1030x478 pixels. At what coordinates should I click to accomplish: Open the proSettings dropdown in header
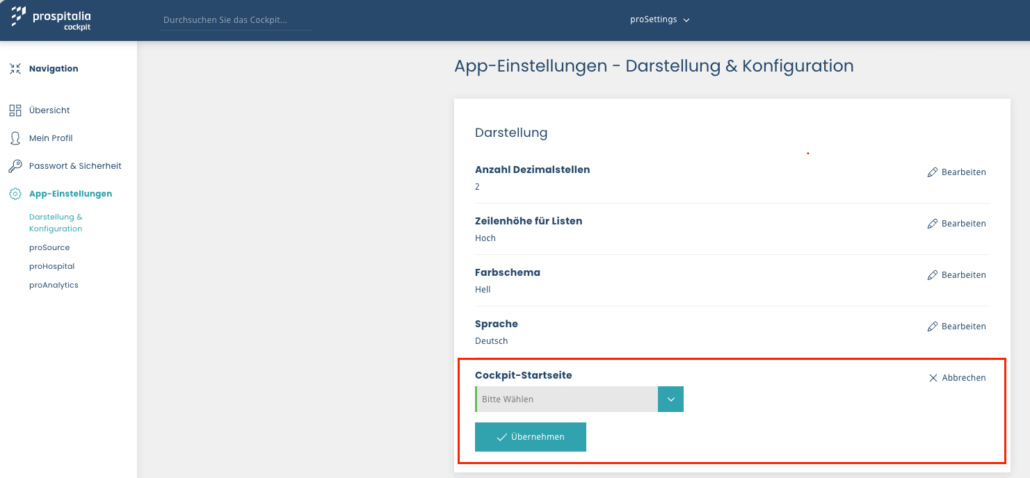pos(660,20)
